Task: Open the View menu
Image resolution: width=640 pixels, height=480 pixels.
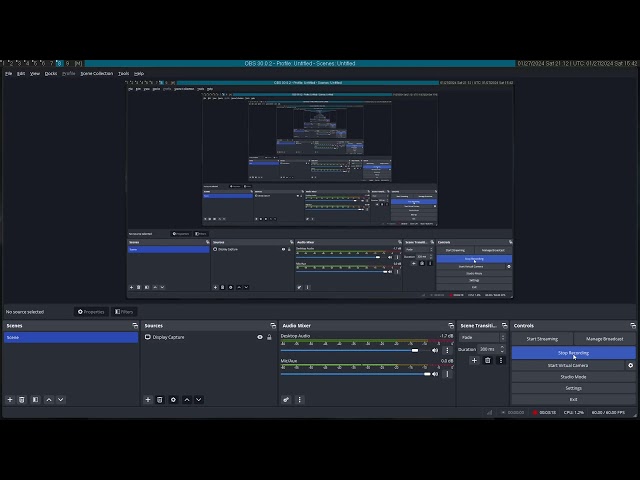Action: coord(35,73)
